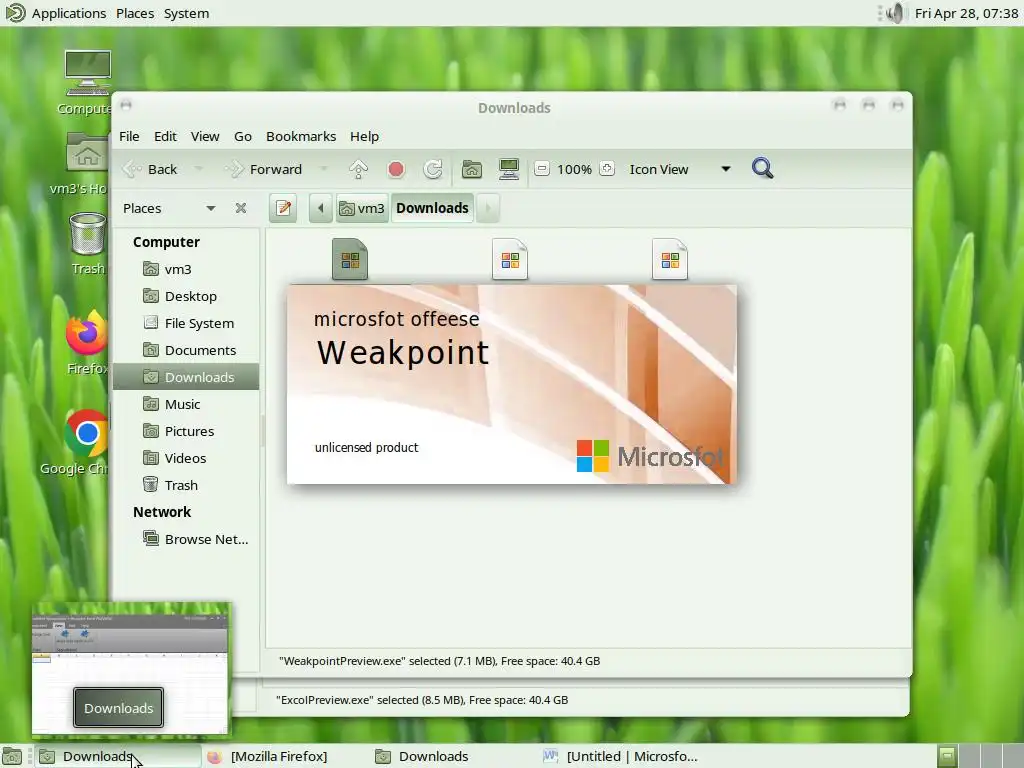Open the Forward history dropdown arrow

pyautogui.click(x=323, y=169)
